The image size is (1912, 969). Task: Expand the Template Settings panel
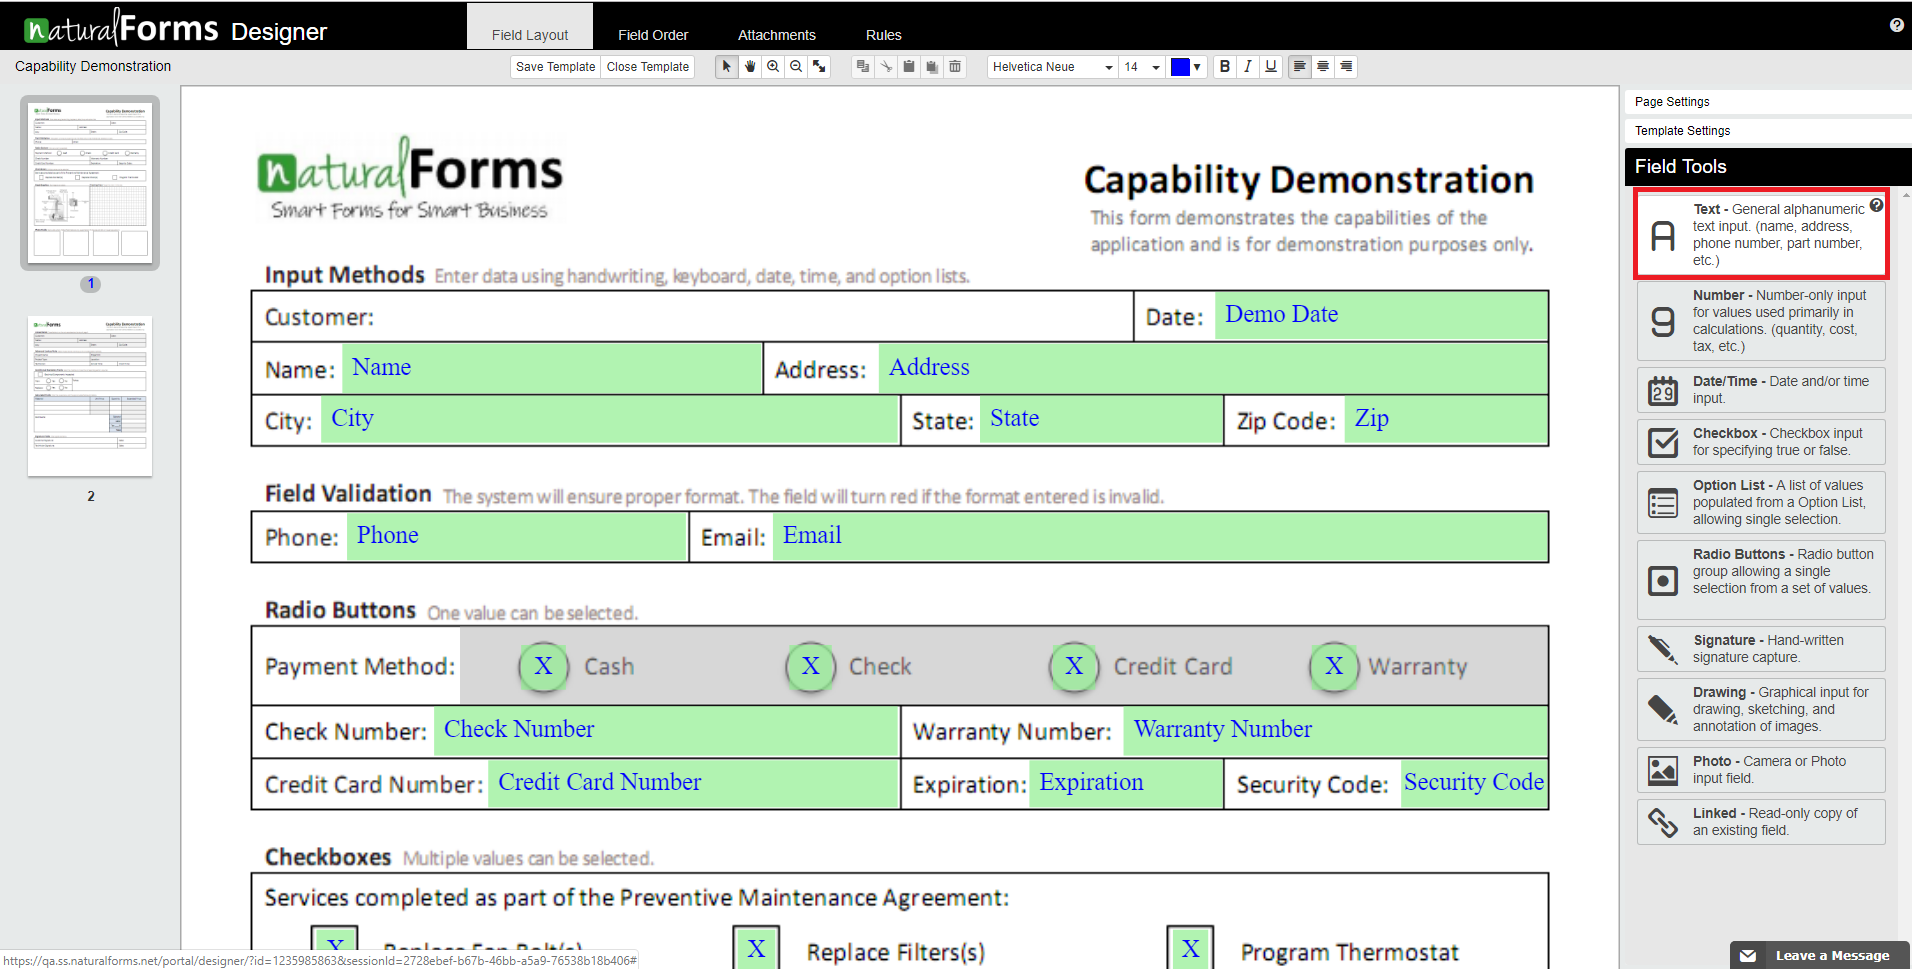(1768, 131)
